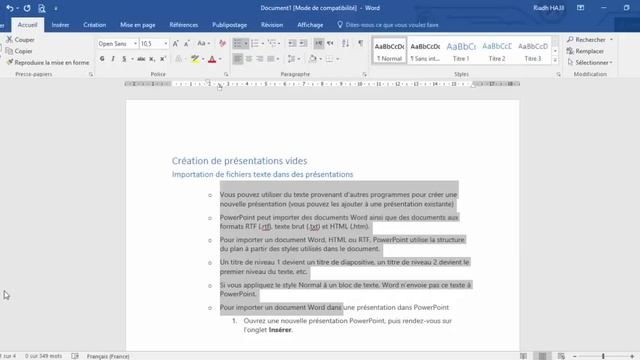This screenshot has width=640, height=360.
Task: Click the increase indent icon
Action: (303, 43)
